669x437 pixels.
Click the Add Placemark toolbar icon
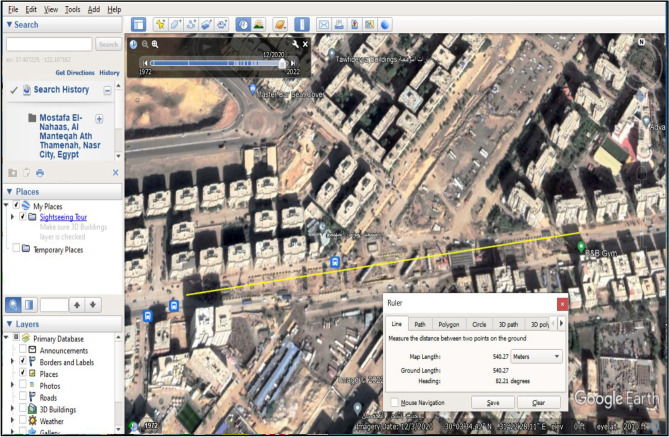click(x=161, y=23)
